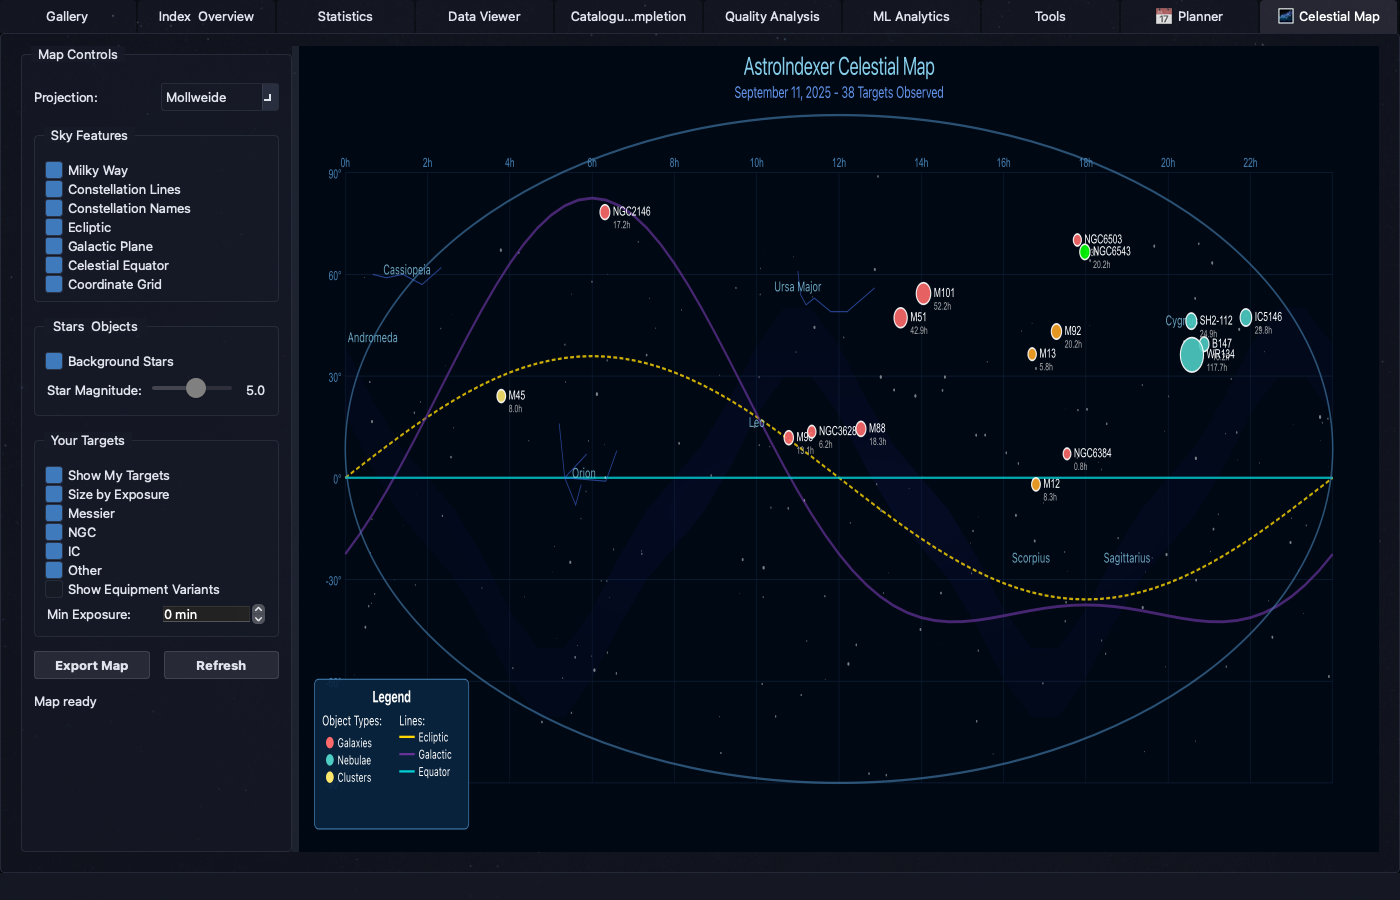Open the Quality Analysis tab
Screen dimensions: 1400x900
[771, 17]
